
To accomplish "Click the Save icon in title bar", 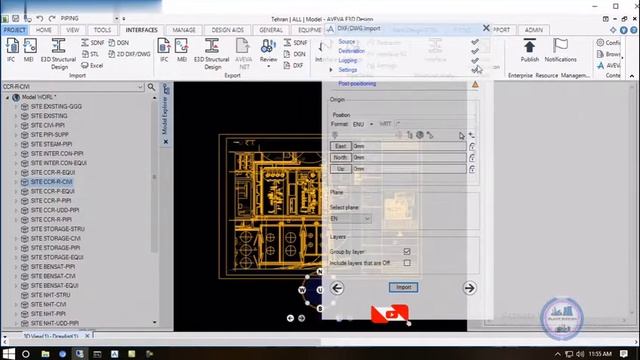I will (16, 18).
